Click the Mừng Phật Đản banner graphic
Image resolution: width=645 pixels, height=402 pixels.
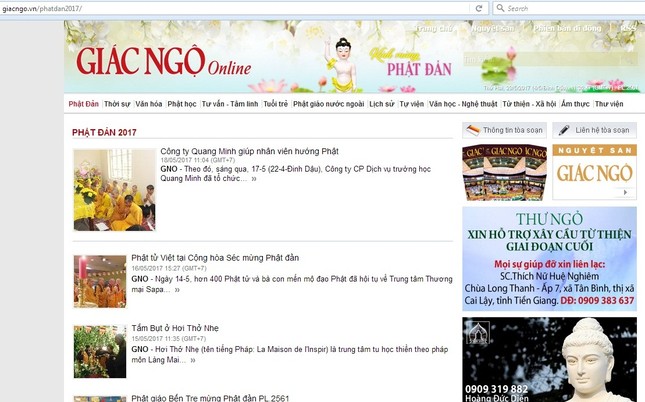(411, 63)
